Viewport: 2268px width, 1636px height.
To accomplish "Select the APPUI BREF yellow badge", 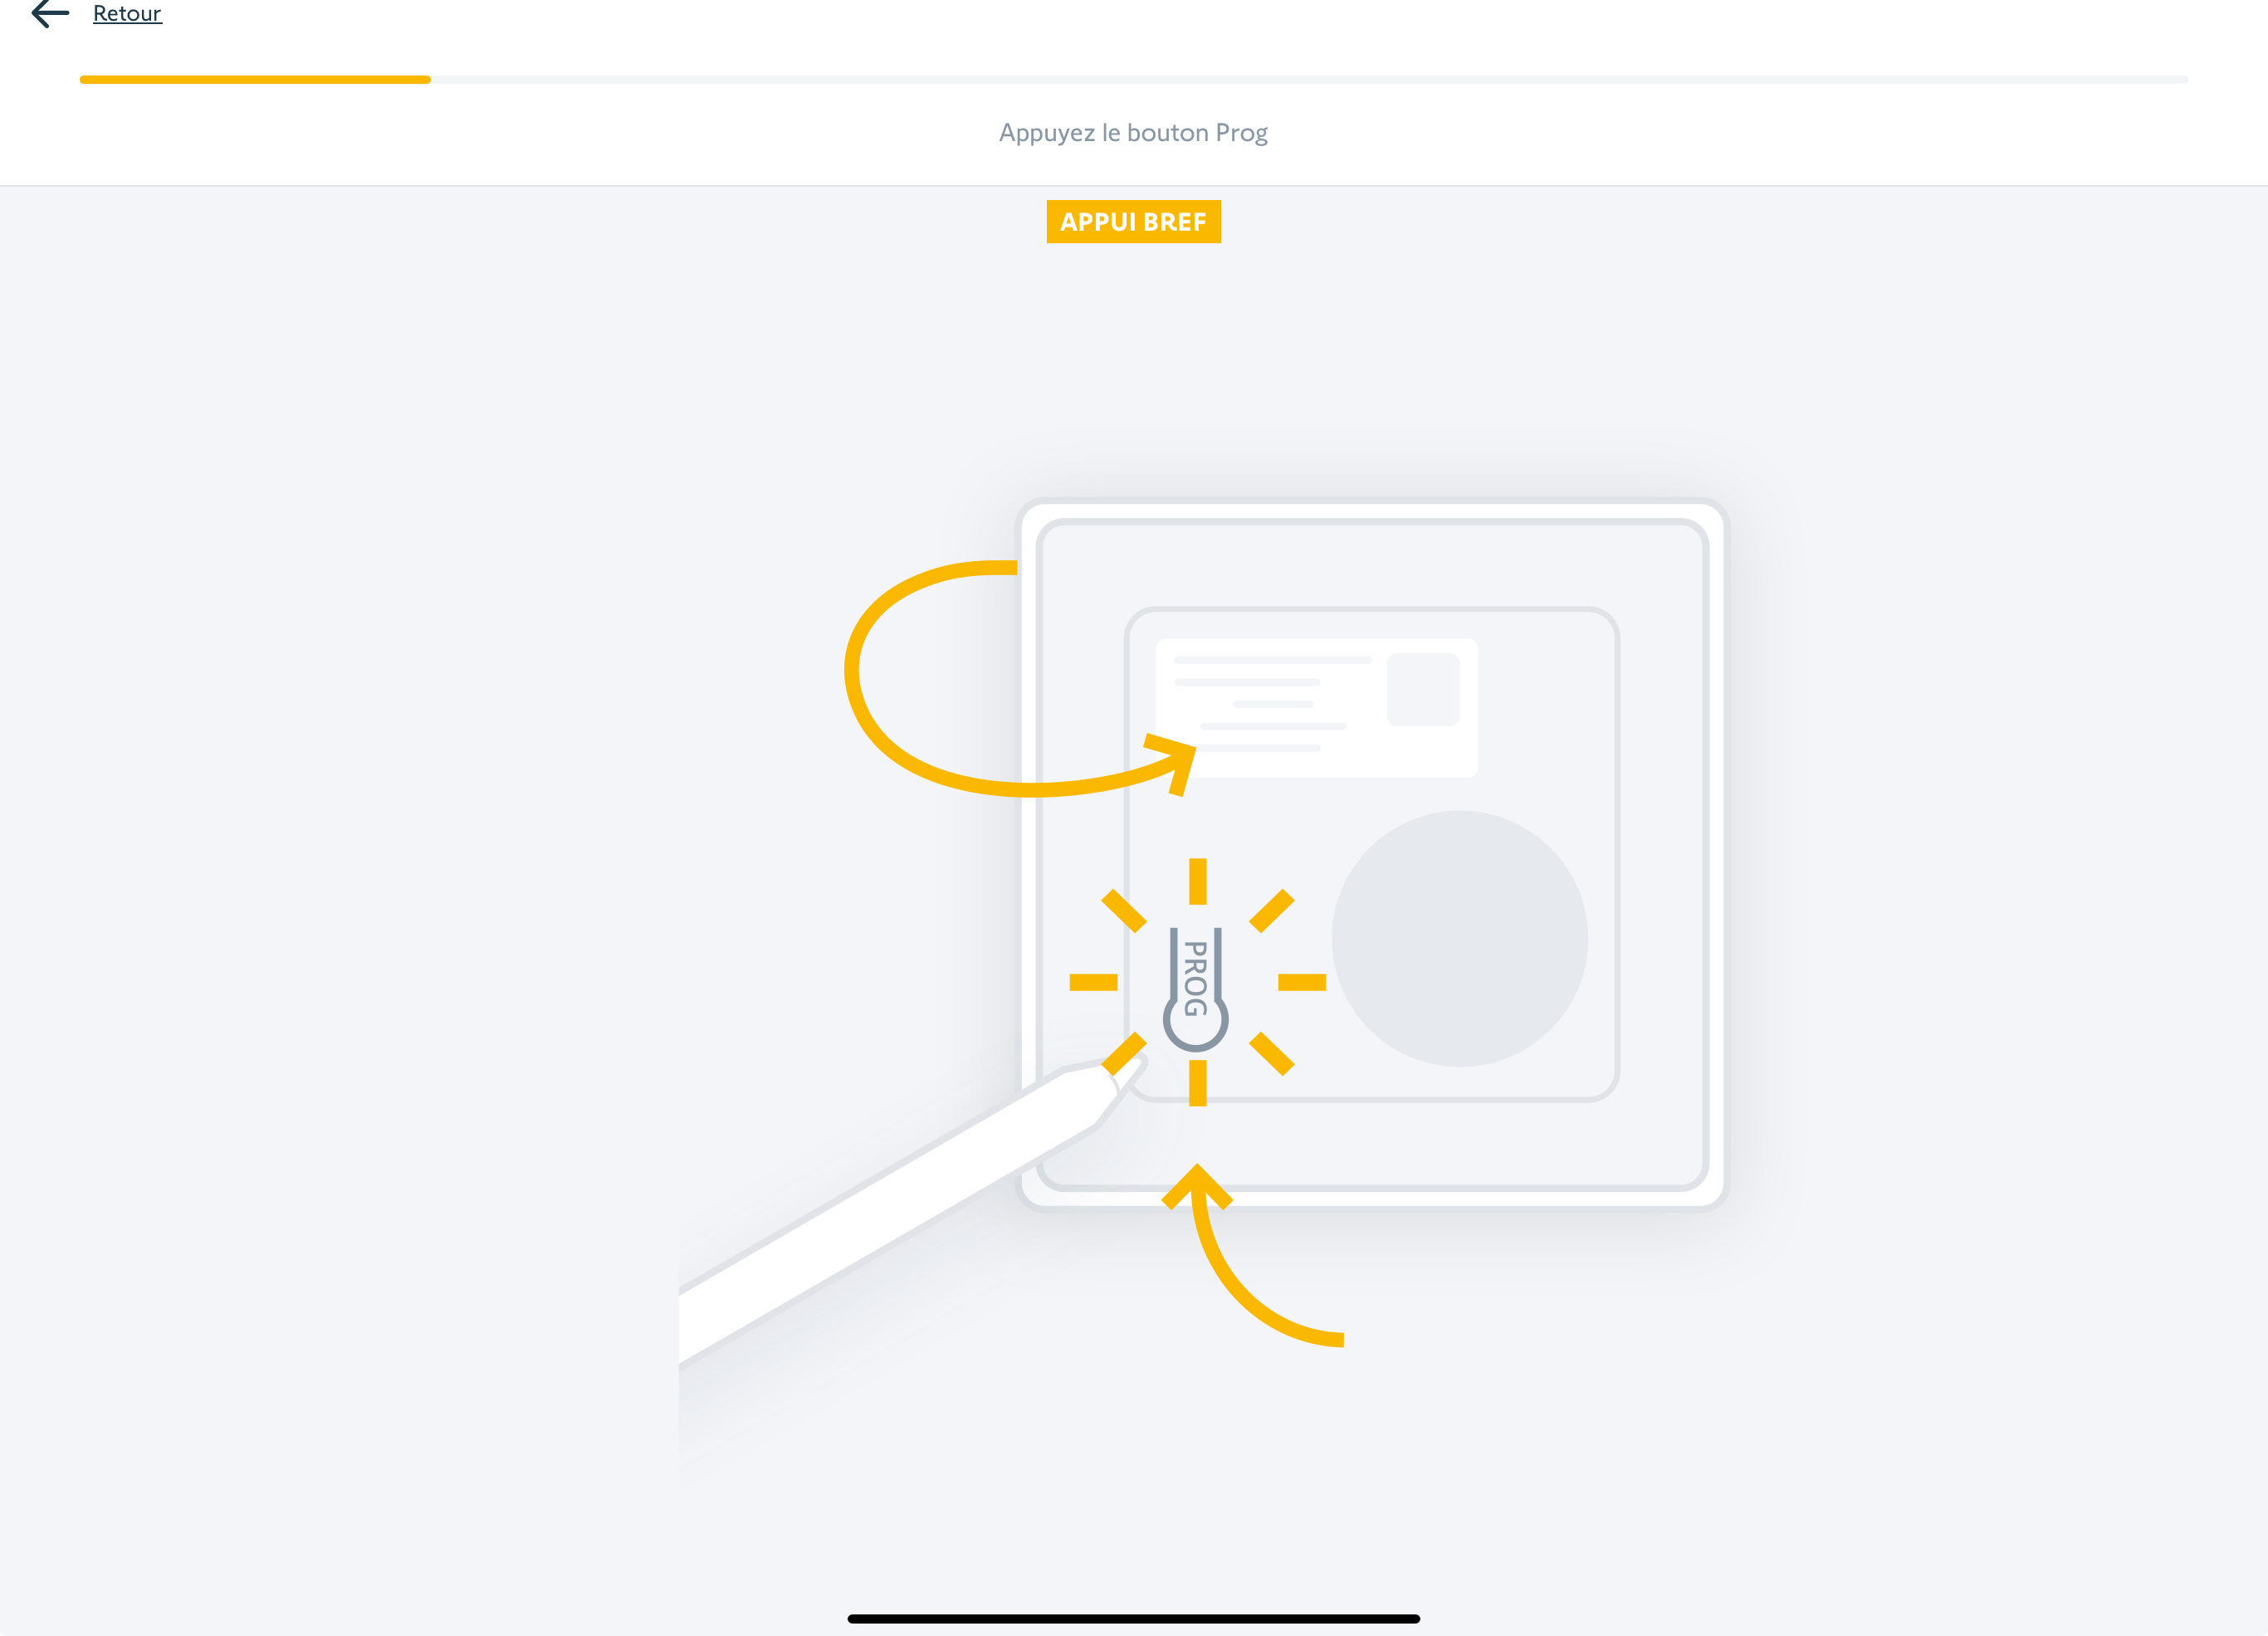I will (x=1133, y=221).
